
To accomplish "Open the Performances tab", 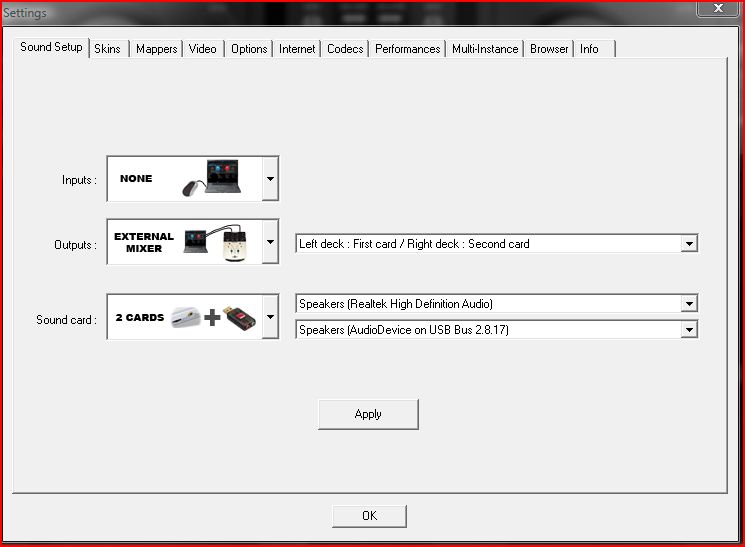I will coord(407,49).
